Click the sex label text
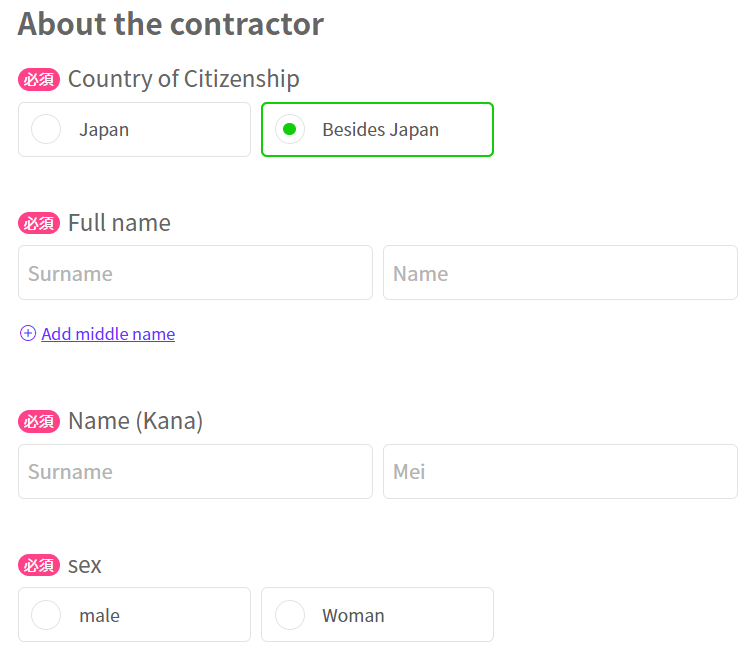This screenshot has width=751, height=657. point(85,566)
